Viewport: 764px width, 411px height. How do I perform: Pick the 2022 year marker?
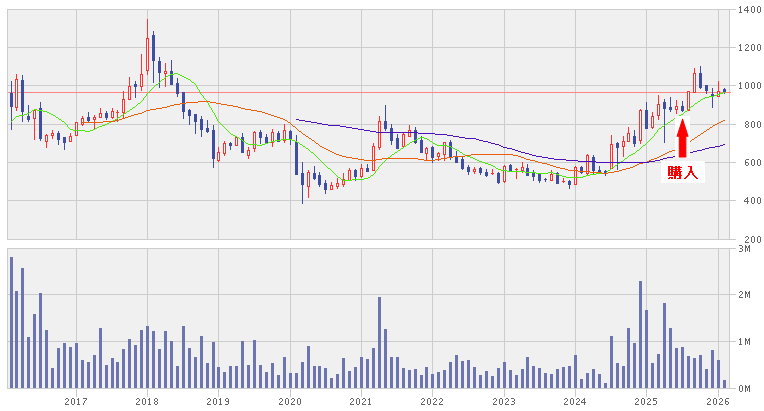(x=432, y=401)
